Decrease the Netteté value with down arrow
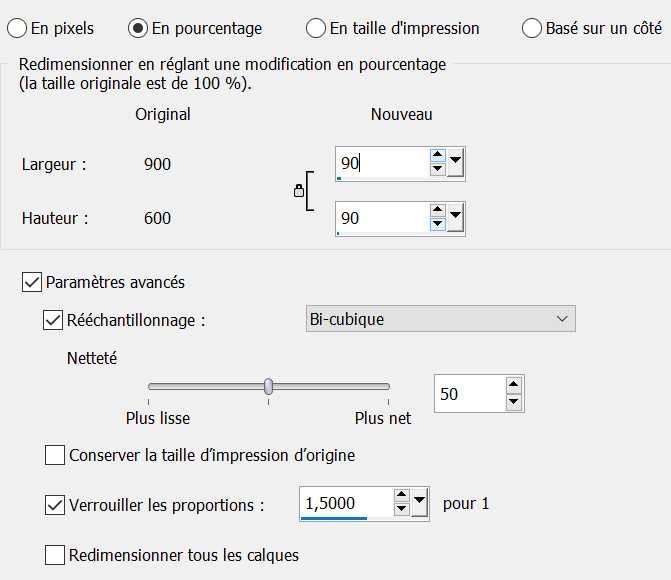 pyautogui.click(x=514, y=401)
